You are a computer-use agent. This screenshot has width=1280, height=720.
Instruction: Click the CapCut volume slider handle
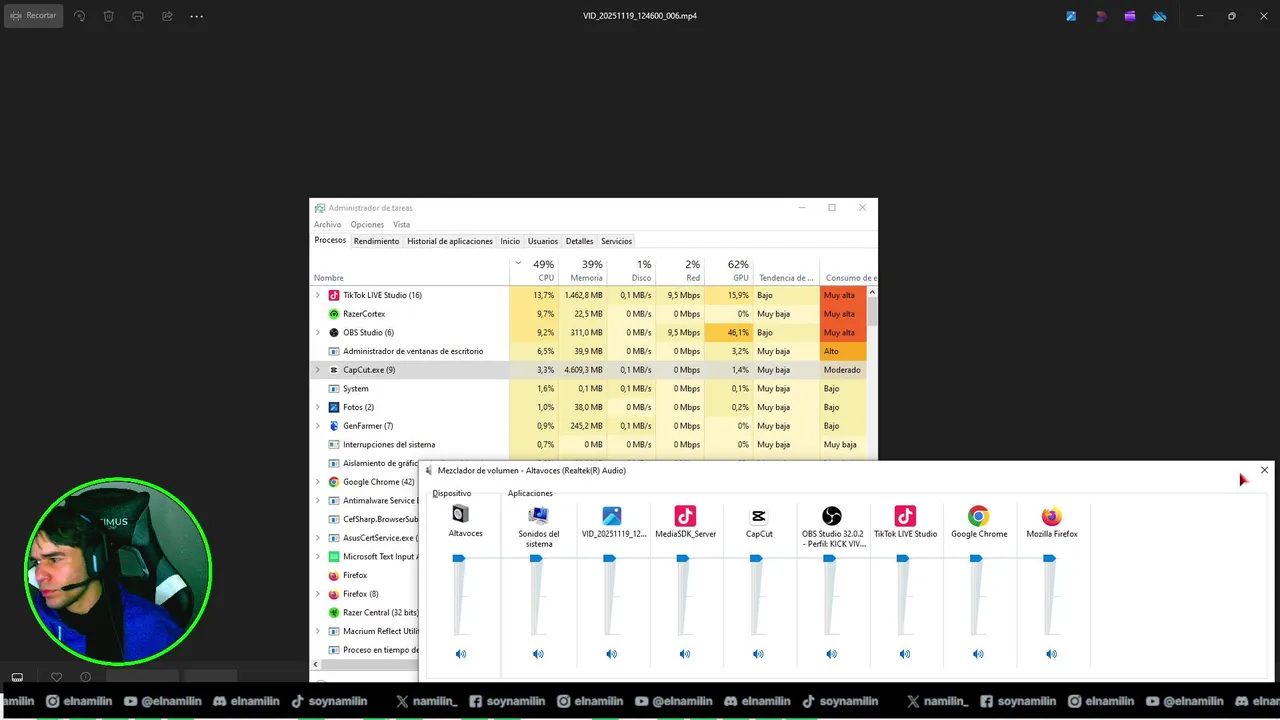756,559
